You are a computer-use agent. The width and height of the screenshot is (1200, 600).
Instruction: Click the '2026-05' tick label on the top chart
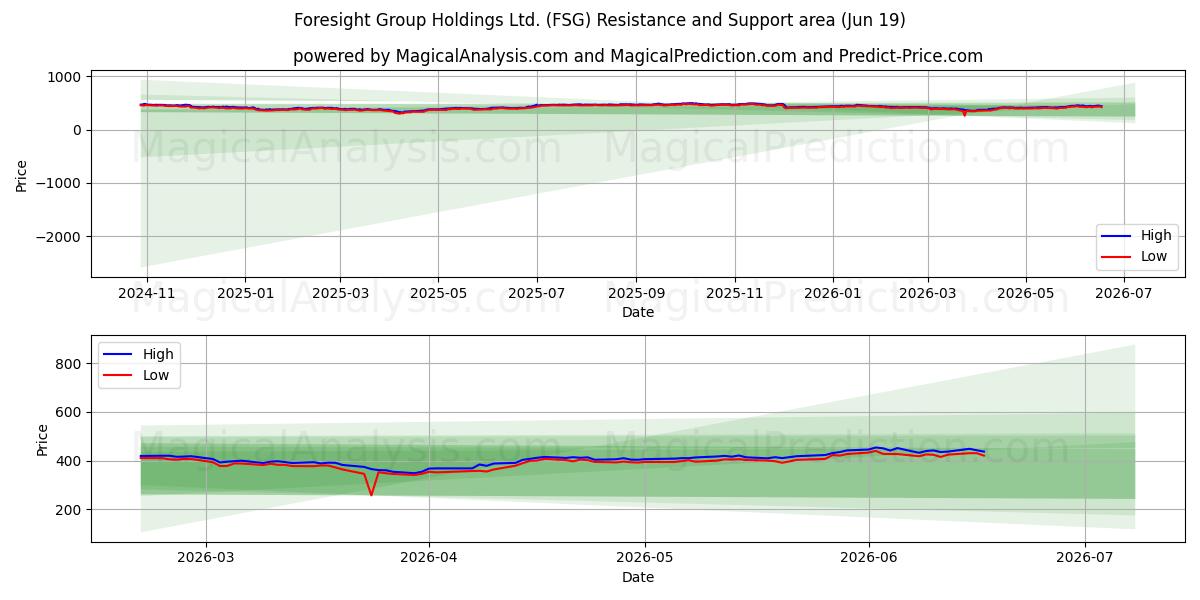(x=1025, y=293)
